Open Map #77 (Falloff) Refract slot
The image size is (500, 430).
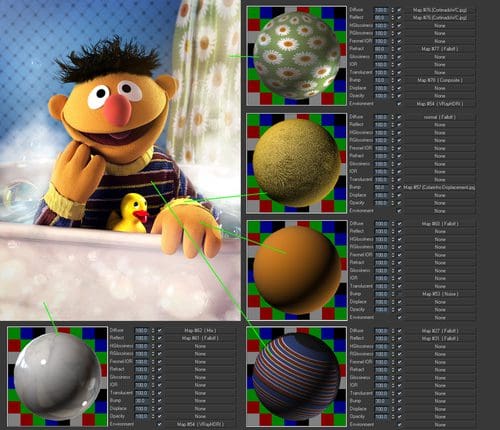(440, 49)
